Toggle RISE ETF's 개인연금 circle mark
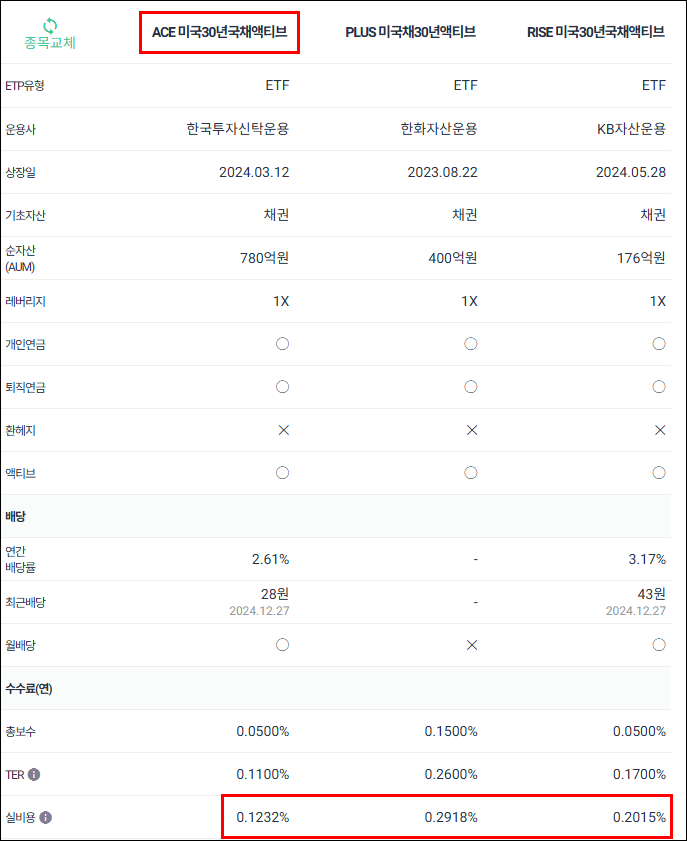687x841 pixels. (659, 343)
